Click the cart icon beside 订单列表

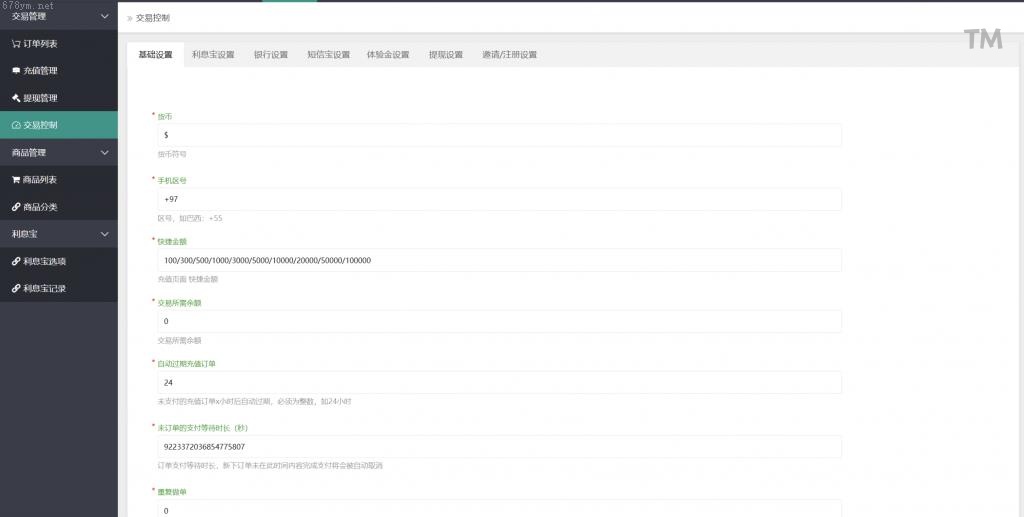coord(16,44)
